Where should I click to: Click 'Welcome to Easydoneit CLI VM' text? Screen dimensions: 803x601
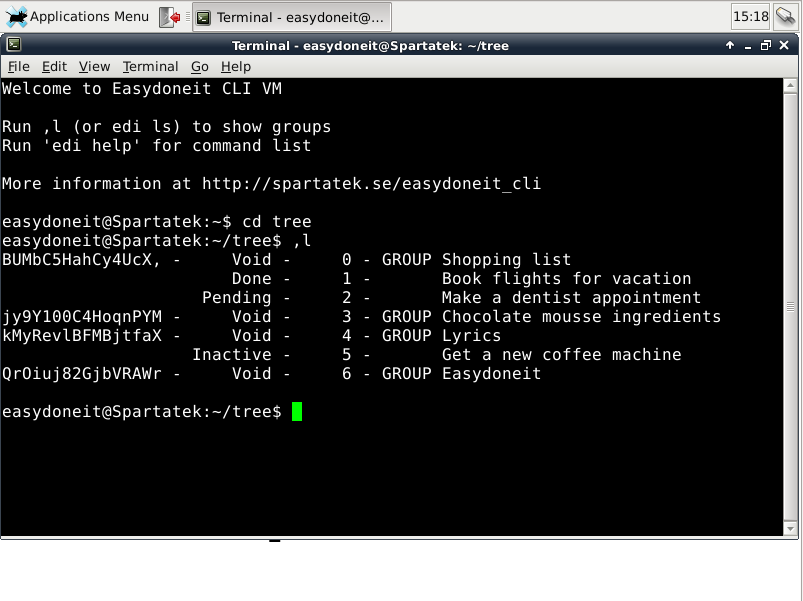[142, 89]
